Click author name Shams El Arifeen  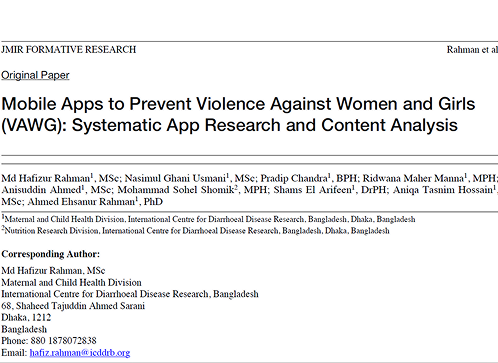tap(313, 190)
